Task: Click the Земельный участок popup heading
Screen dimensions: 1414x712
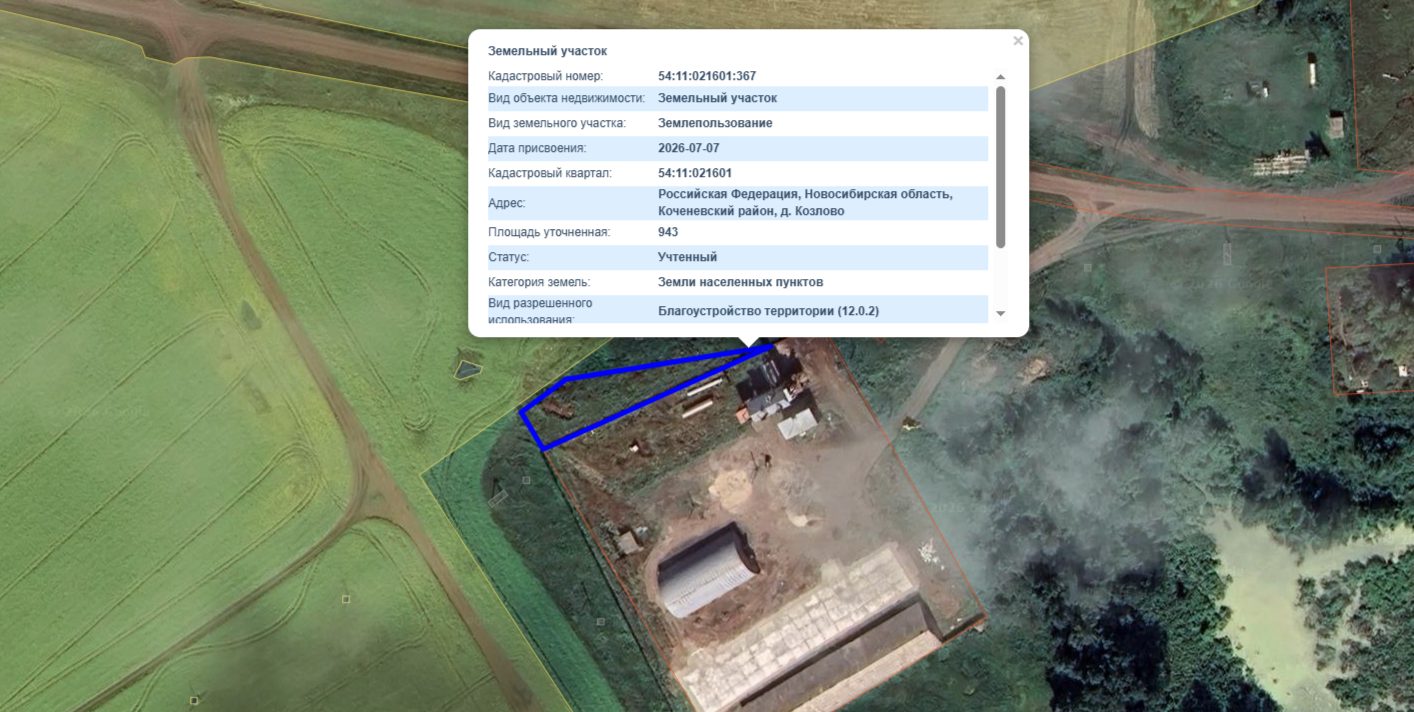Action: [x=547, y=51]
